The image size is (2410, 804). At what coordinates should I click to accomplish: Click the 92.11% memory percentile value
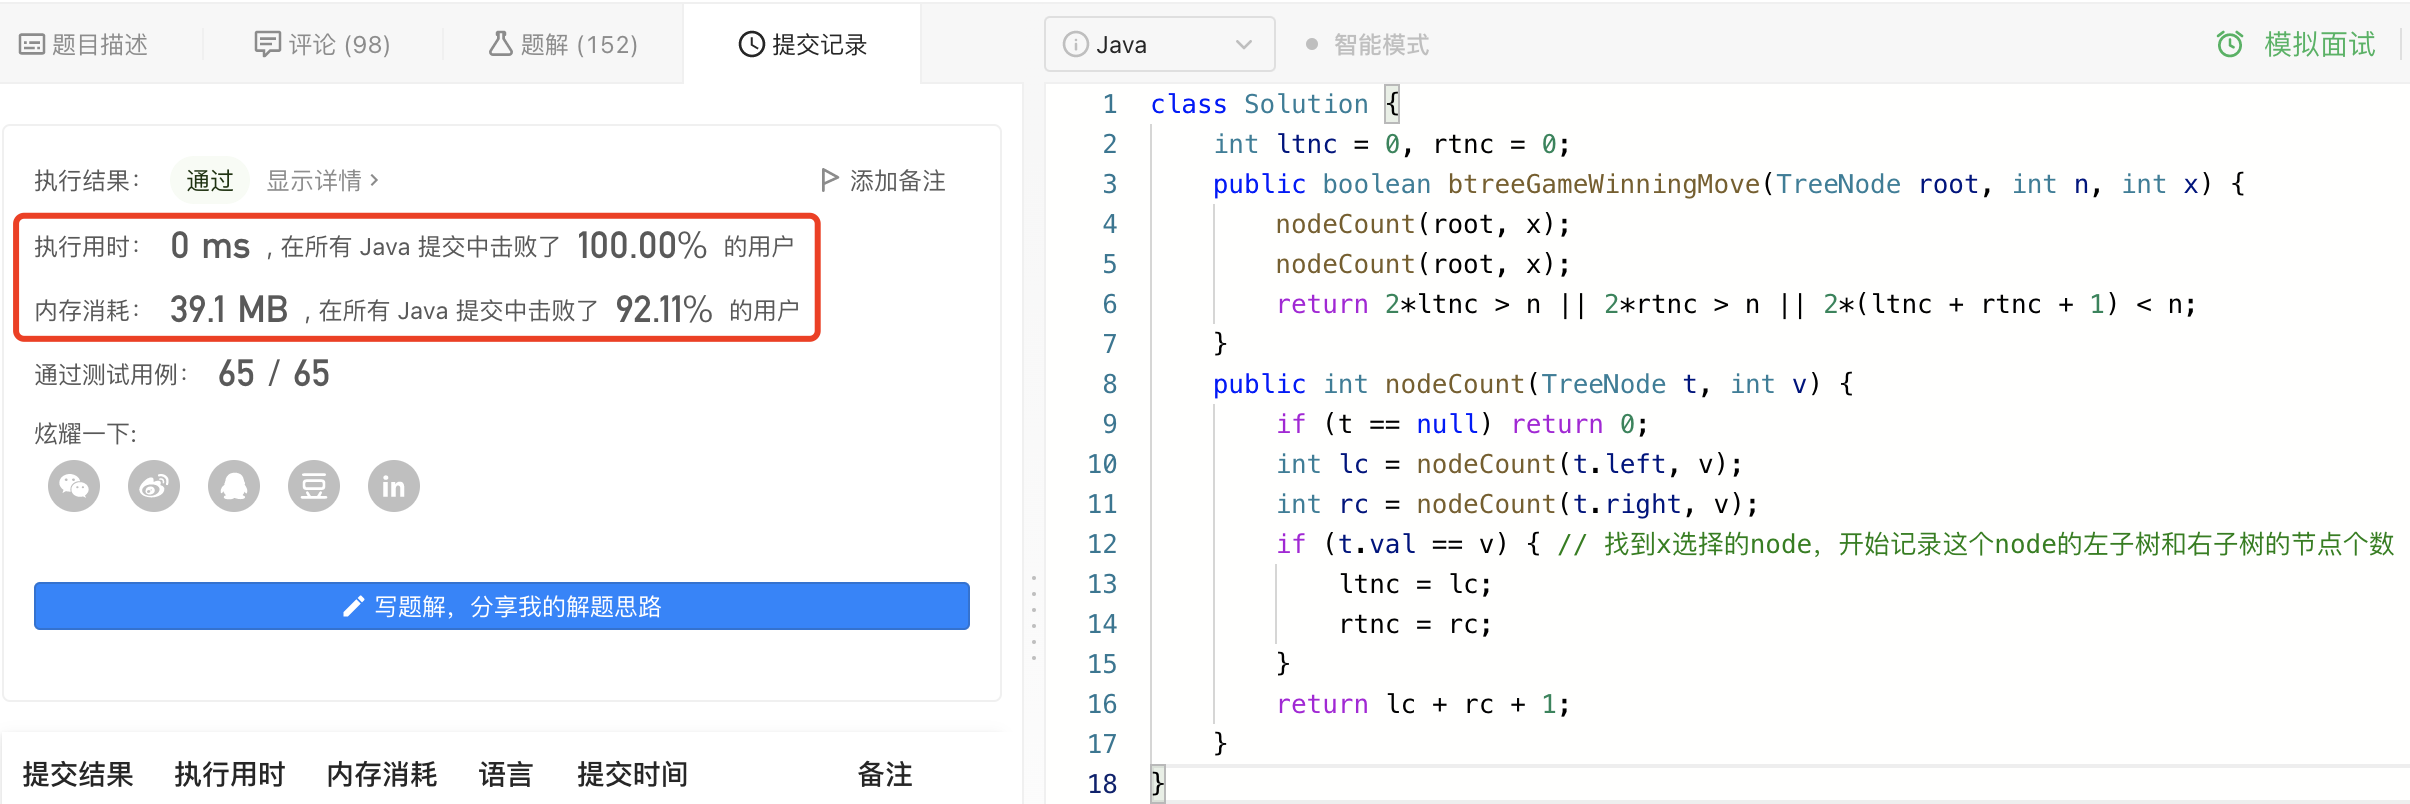[664, 309]
